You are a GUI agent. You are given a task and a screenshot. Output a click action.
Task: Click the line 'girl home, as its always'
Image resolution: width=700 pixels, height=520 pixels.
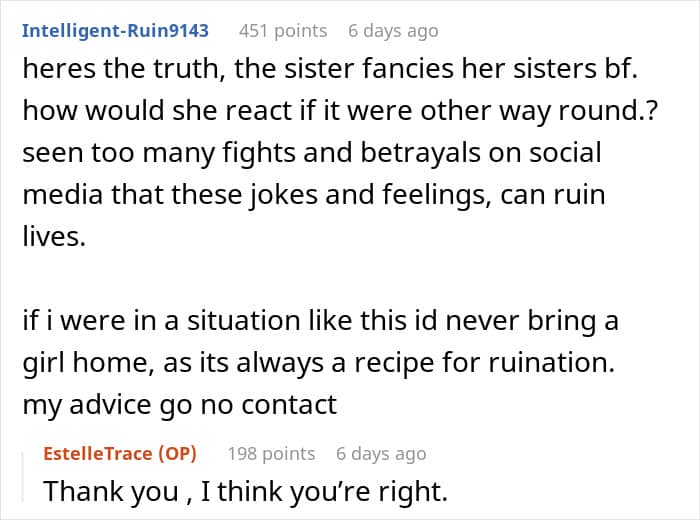coord(319,363)
